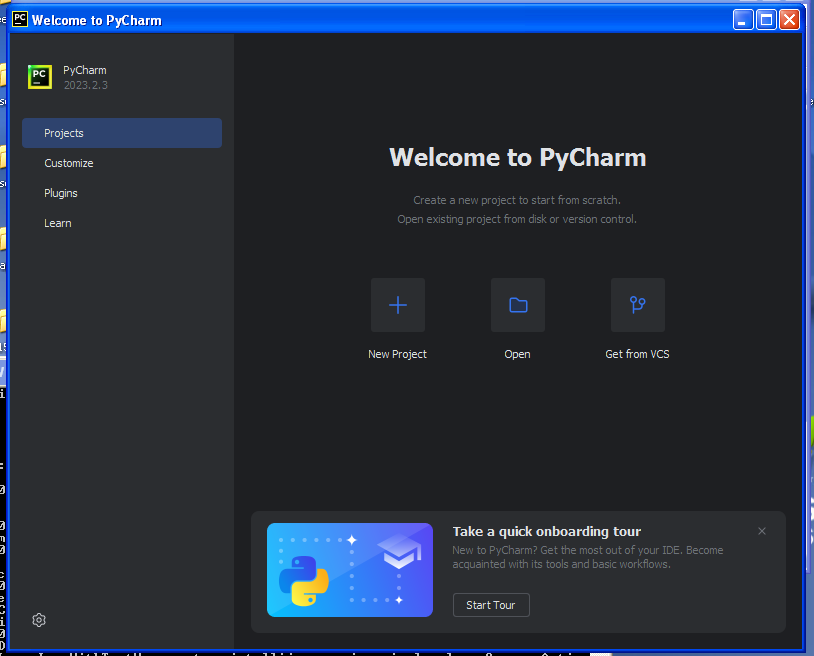
Task: Click the Open label text
Action: pos(518,354)
